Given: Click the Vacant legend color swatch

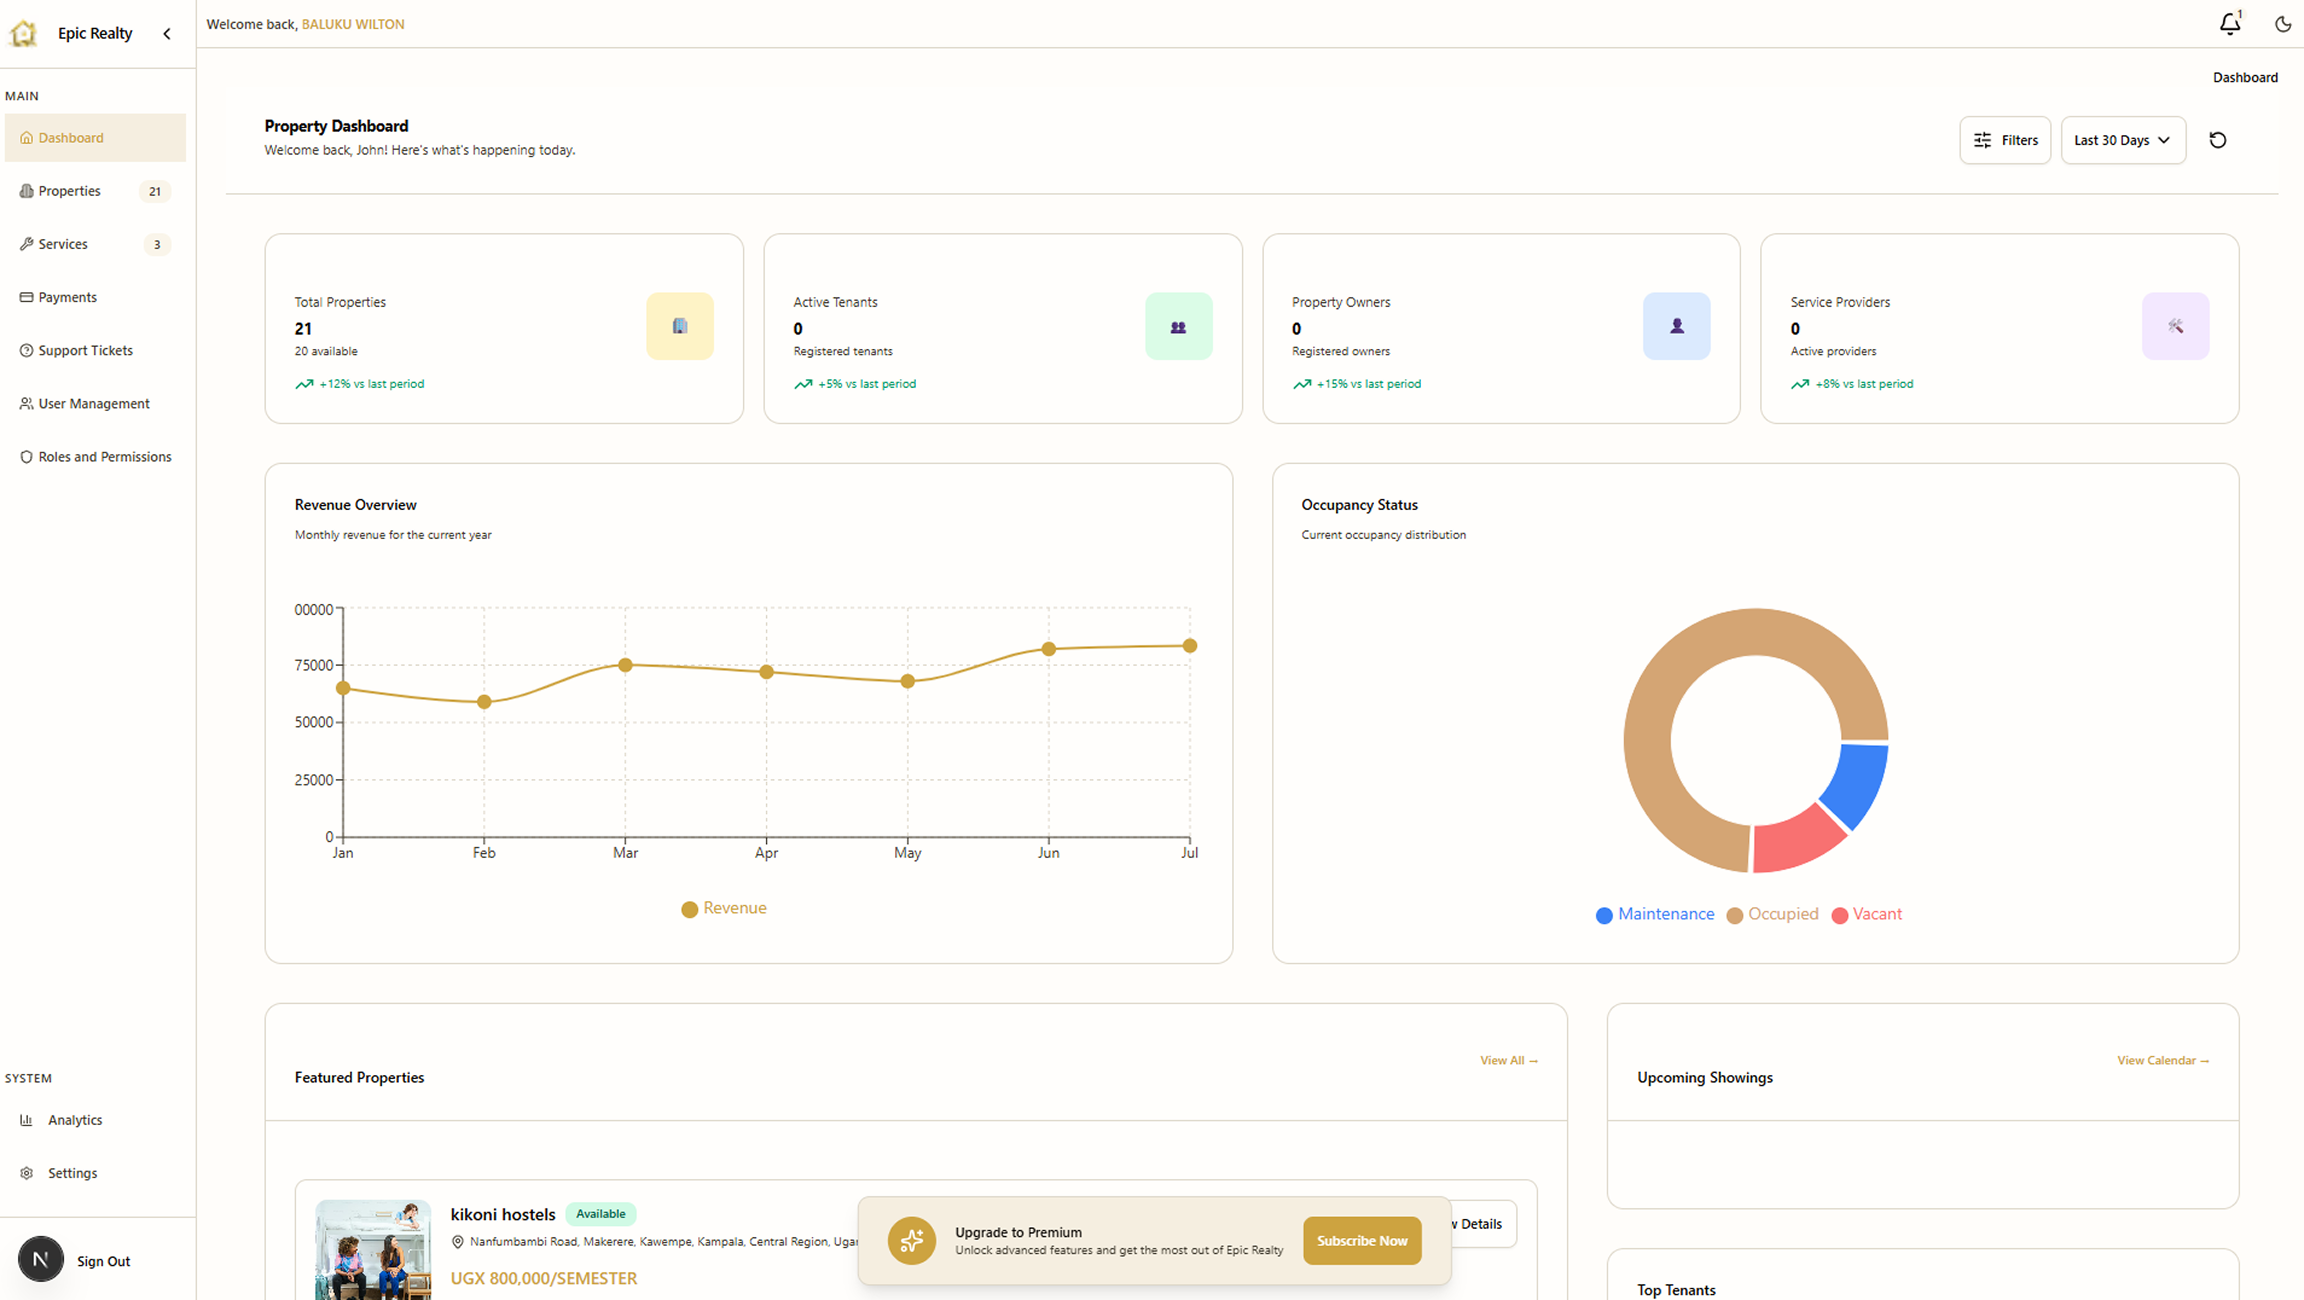Looking at the screenshot, I should coord(1839,915).
